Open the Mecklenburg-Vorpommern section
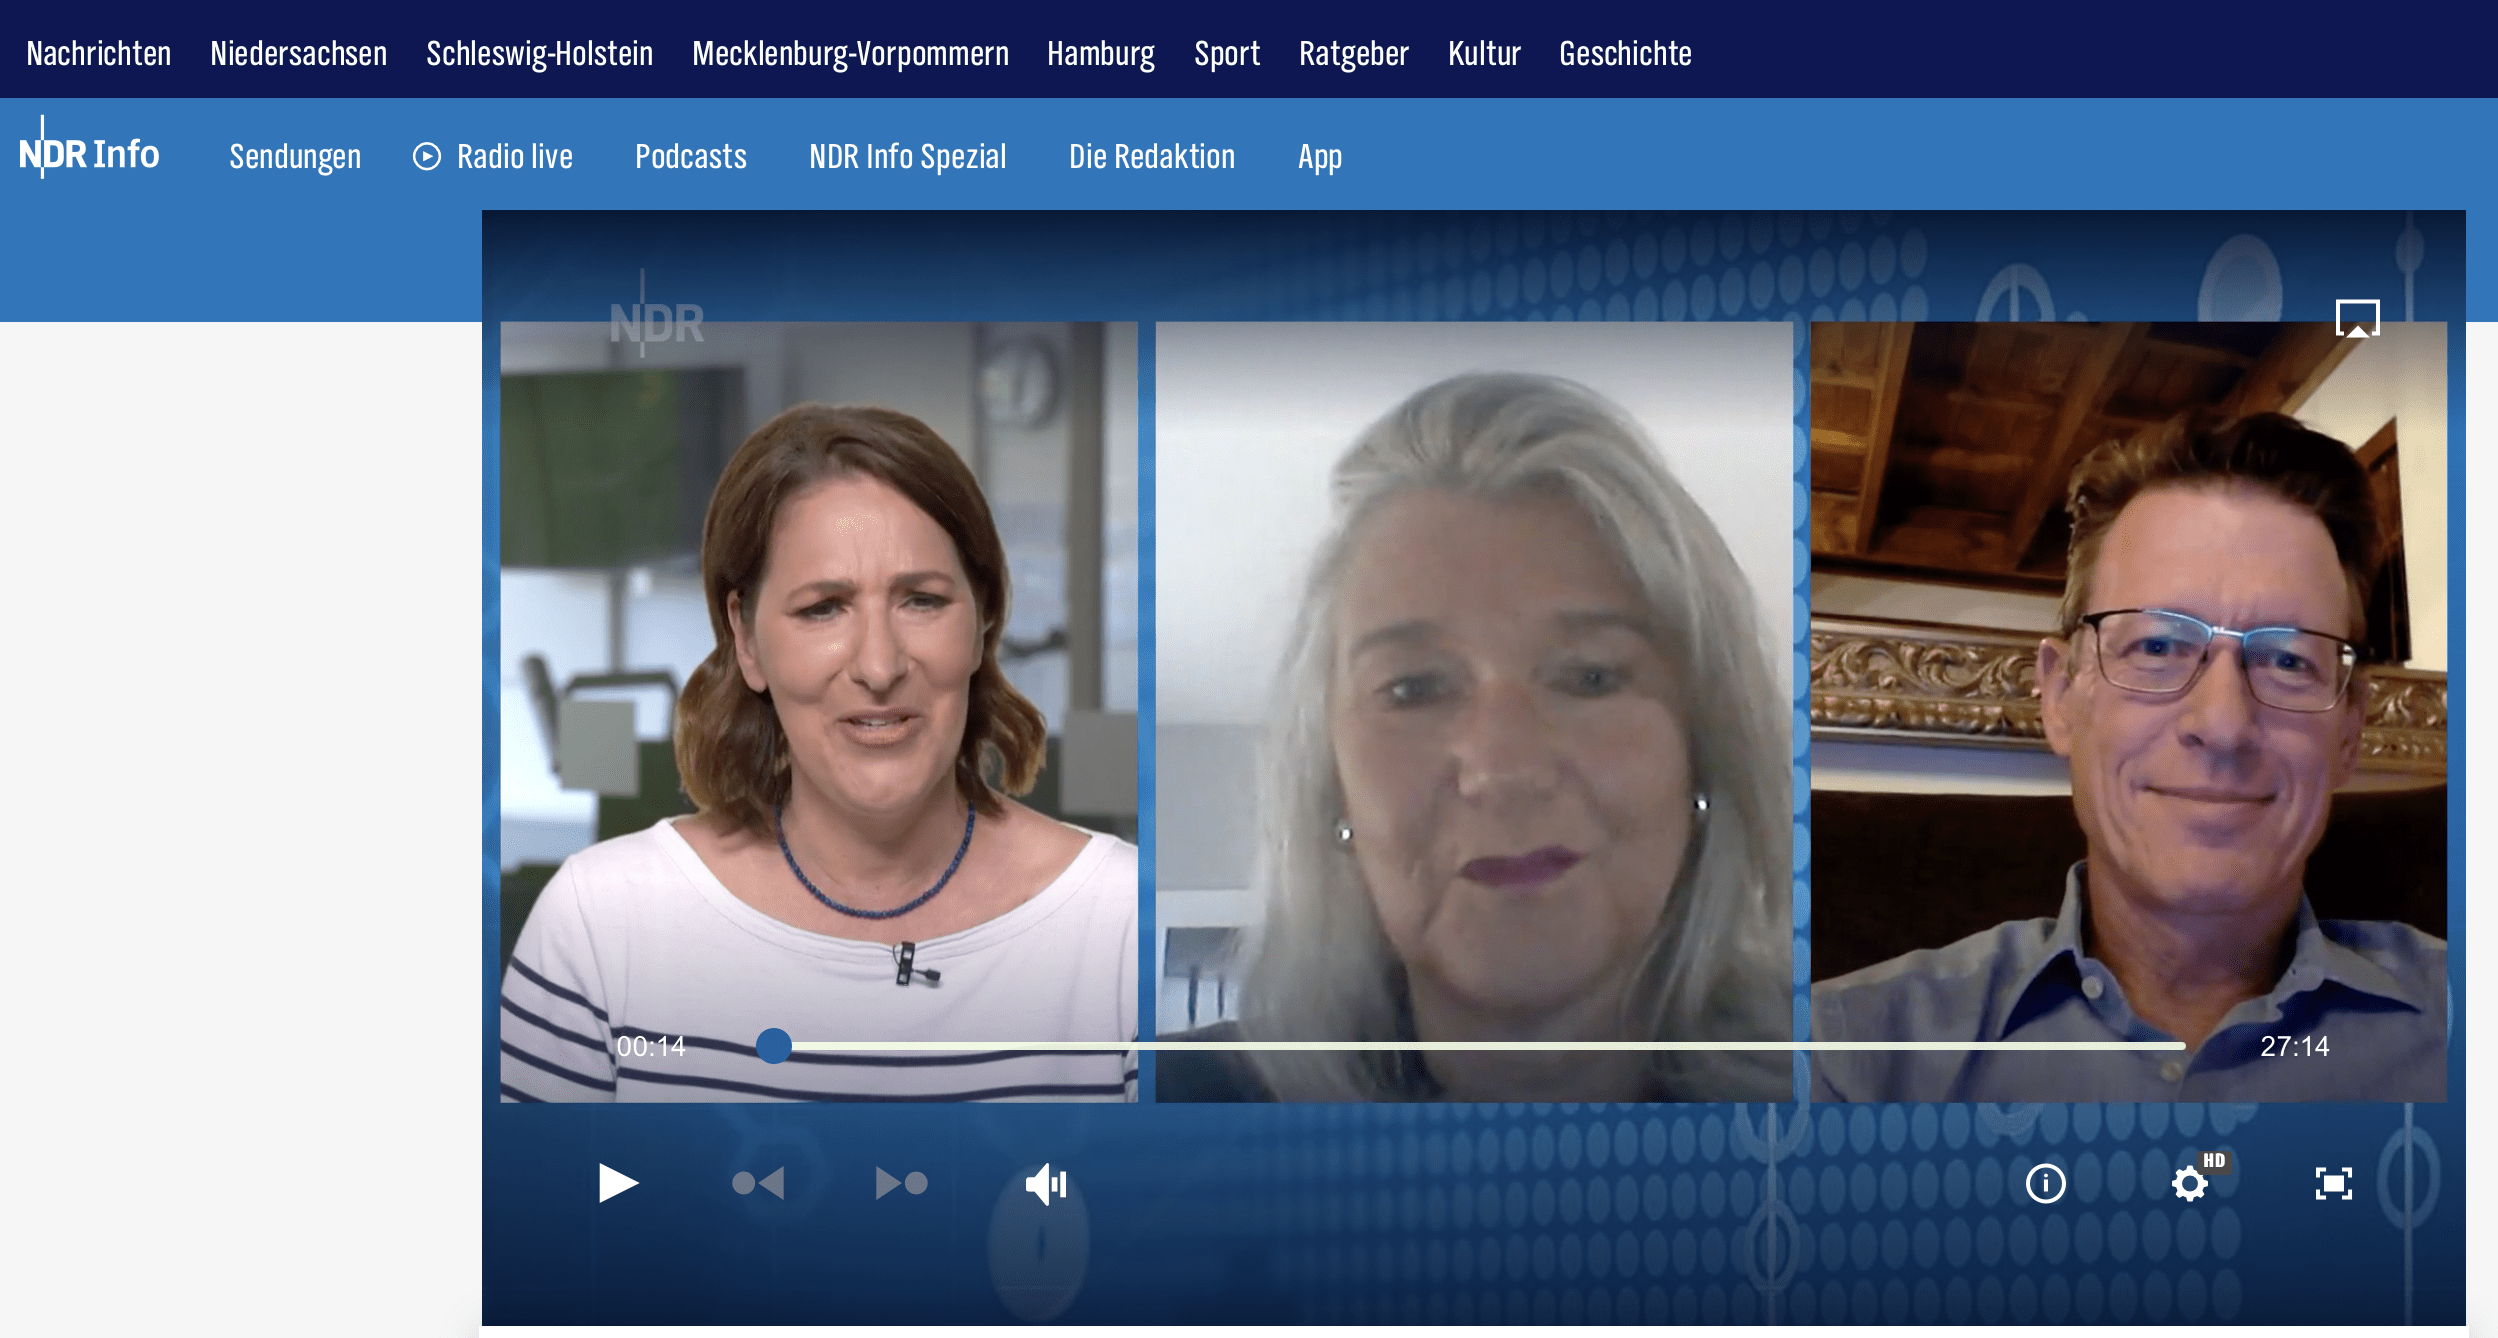This screenshot has height=1338, width=2498. pyautogui.click(x=851, y=53)
